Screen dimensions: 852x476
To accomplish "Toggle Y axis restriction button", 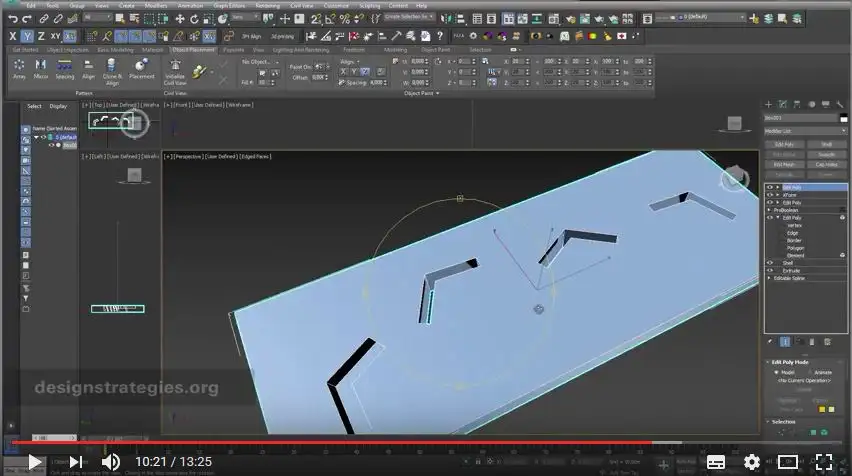I will tap(27, 36).
